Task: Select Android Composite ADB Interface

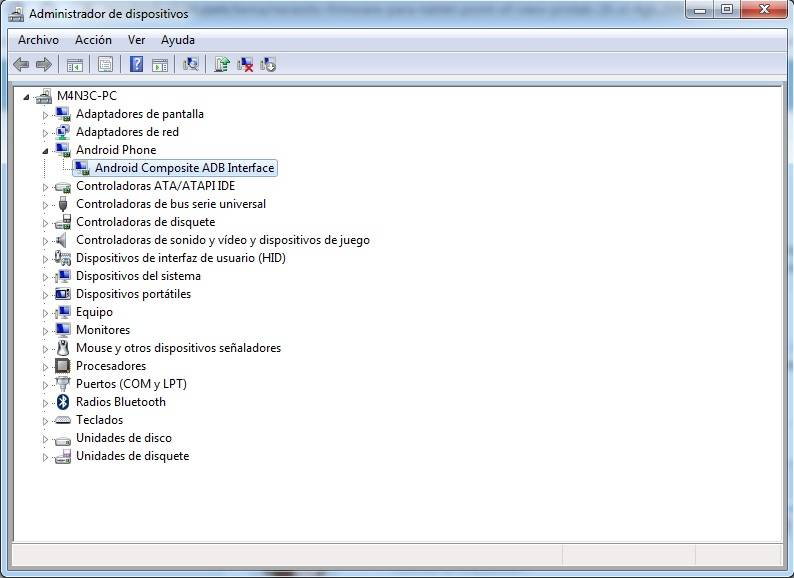Action: [184, 168]
